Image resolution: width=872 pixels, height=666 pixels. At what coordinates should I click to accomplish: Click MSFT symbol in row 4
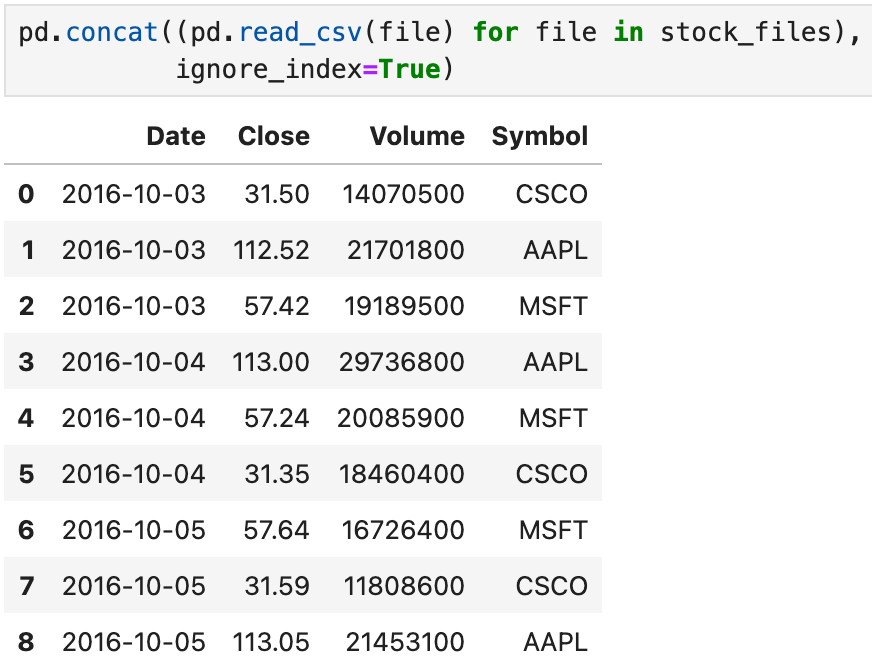(553, 418)
